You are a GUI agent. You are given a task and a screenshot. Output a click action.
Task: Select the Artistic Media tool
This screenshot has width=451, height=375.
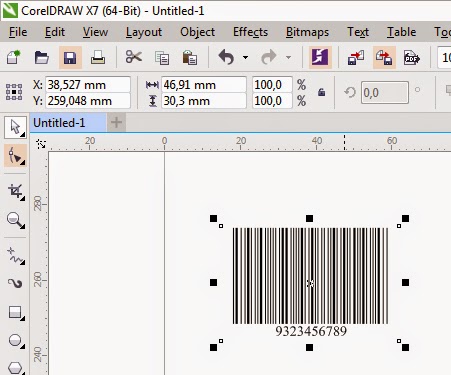point(15,284)
